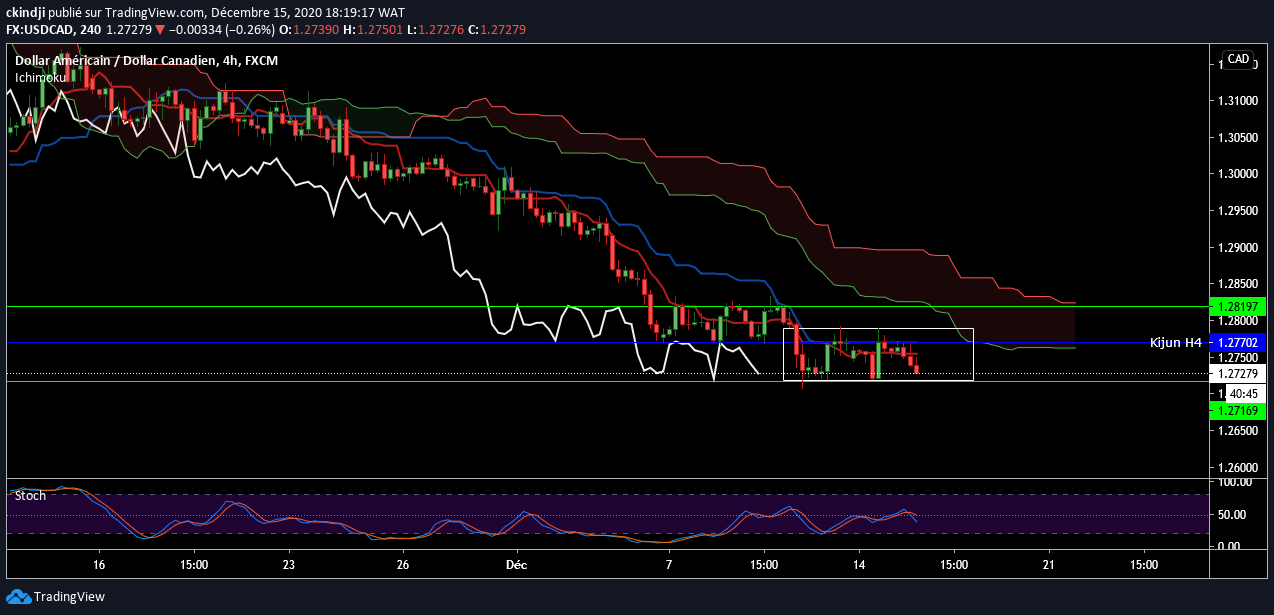
Task: Select the Kijun H4 line label
Action: tap(1177, 343)
